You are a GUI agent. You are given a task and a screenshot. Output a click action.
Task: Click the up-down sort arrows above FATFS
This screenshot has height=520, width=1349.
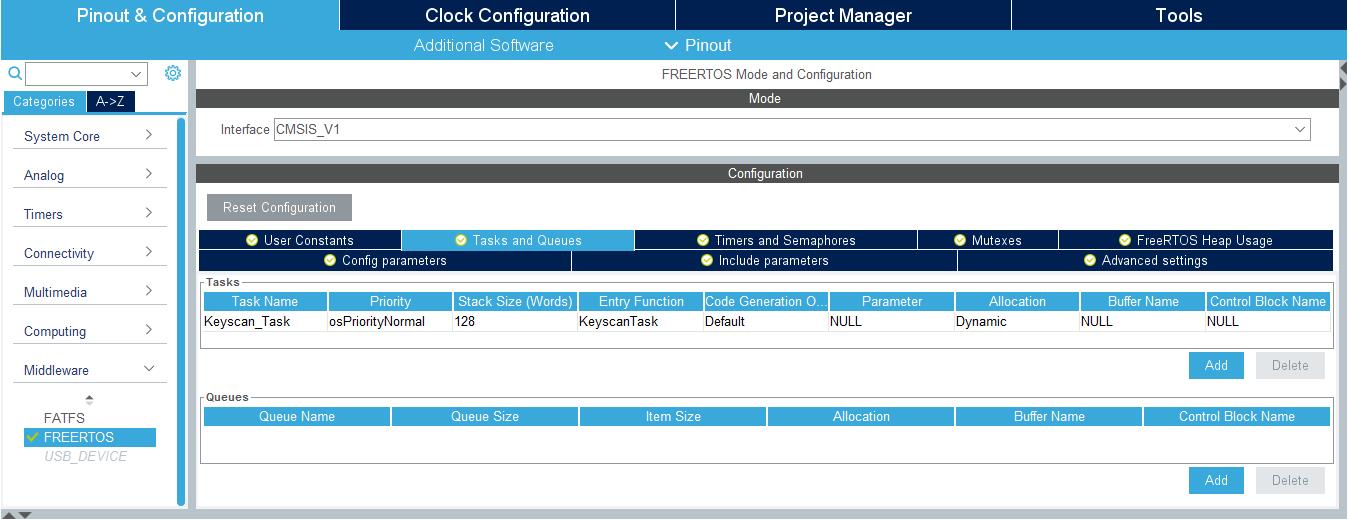(x=89, y=400)
